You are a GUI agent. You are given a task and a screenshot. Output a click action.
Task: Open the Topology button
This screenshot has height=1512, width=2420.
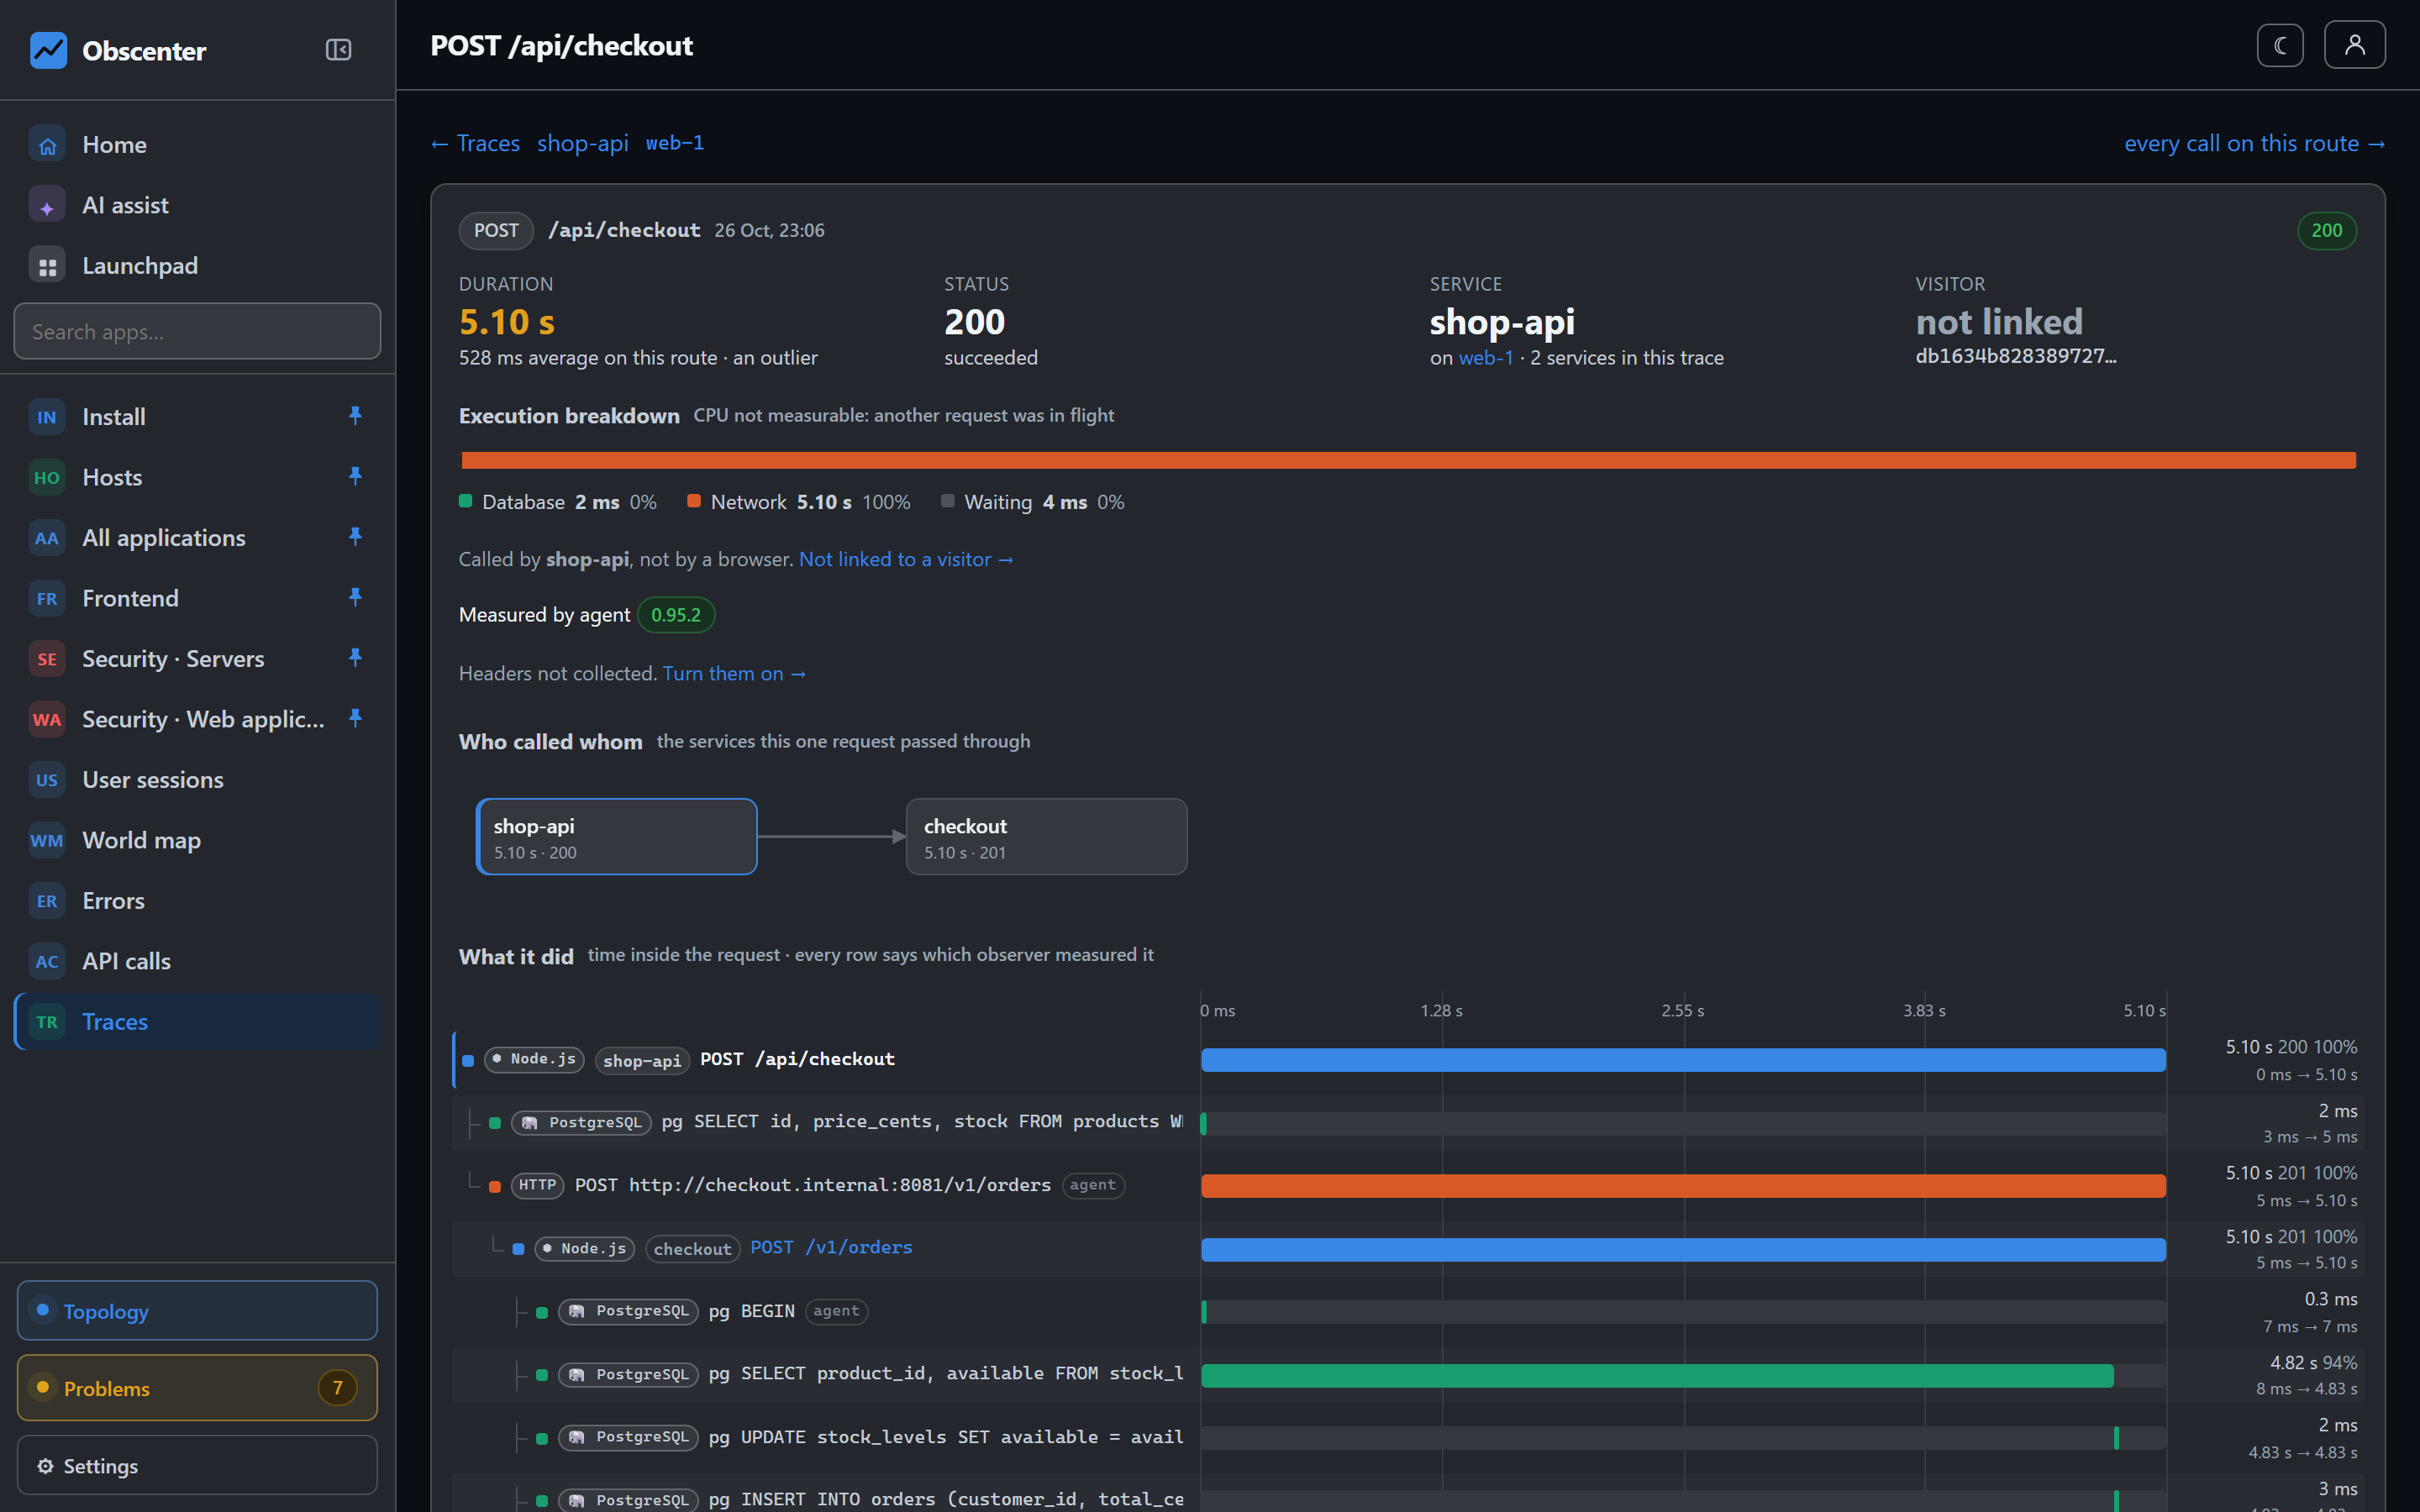pos(197,1311)
